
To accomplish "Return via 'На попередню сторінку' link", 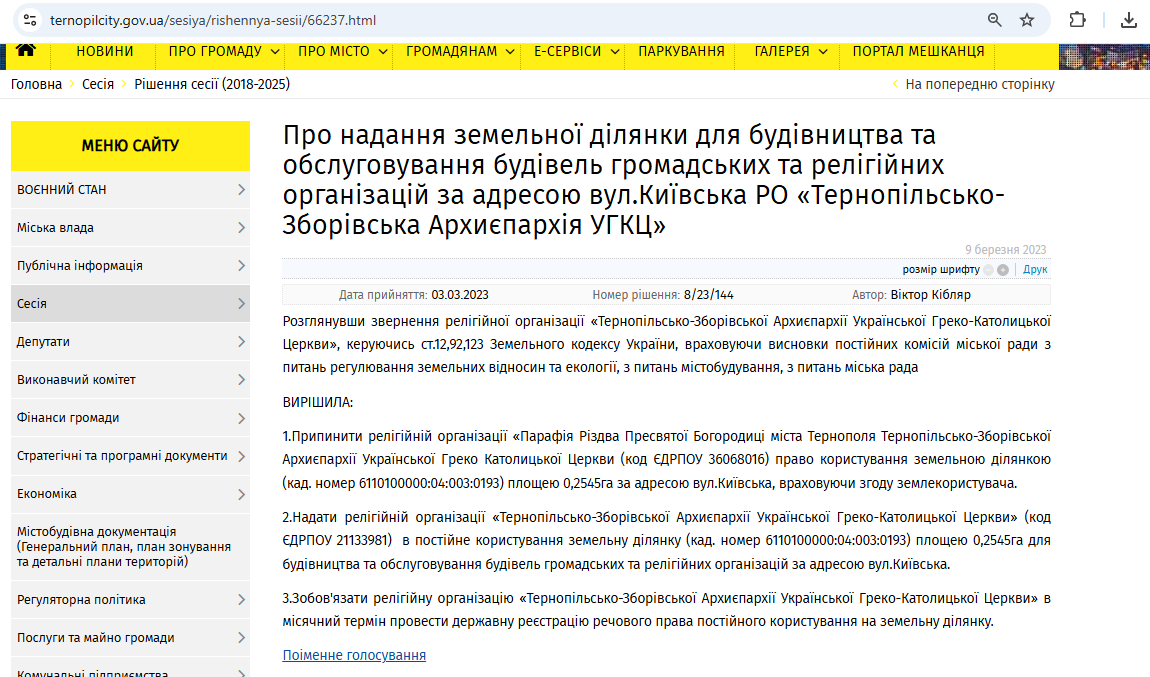I will 980,84.
